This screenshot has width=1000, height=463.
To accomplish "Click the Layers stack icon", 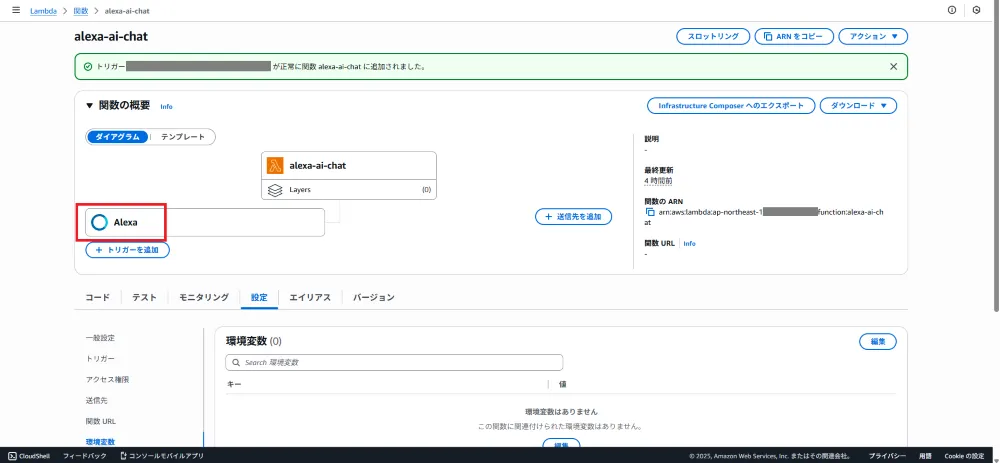I will pos(276,189).
